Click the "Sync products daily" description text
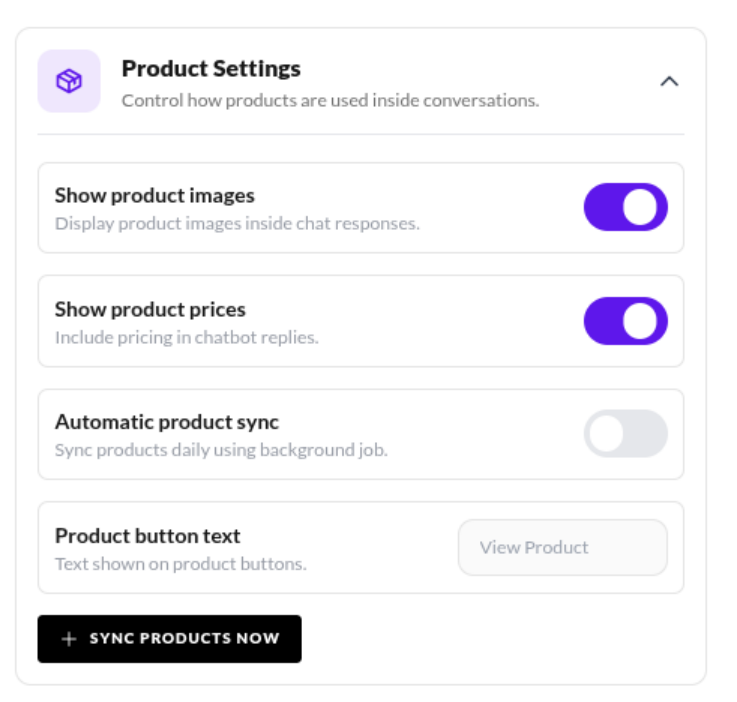The width and height of the screenshot is (737, 702). [221, 450]
